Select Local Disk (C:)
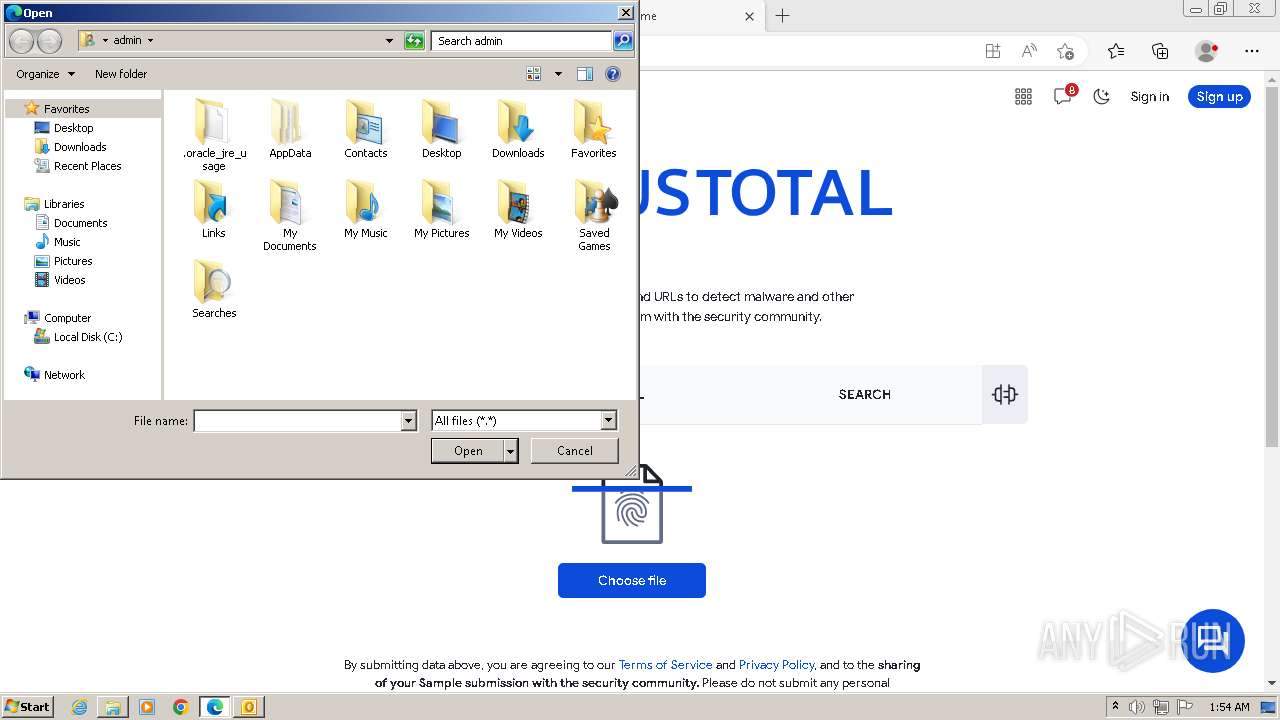Viewport: 1280px width, 720px height. coord(88,337)
